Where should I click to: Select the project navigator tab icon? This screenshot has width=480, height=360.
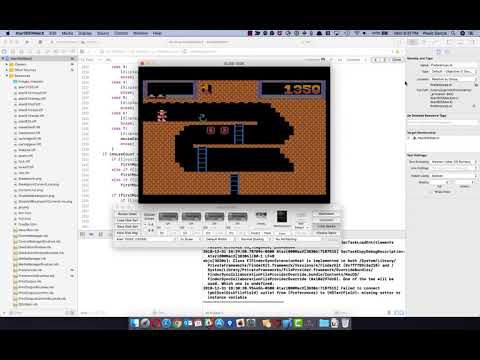click(x=5, y=51)
